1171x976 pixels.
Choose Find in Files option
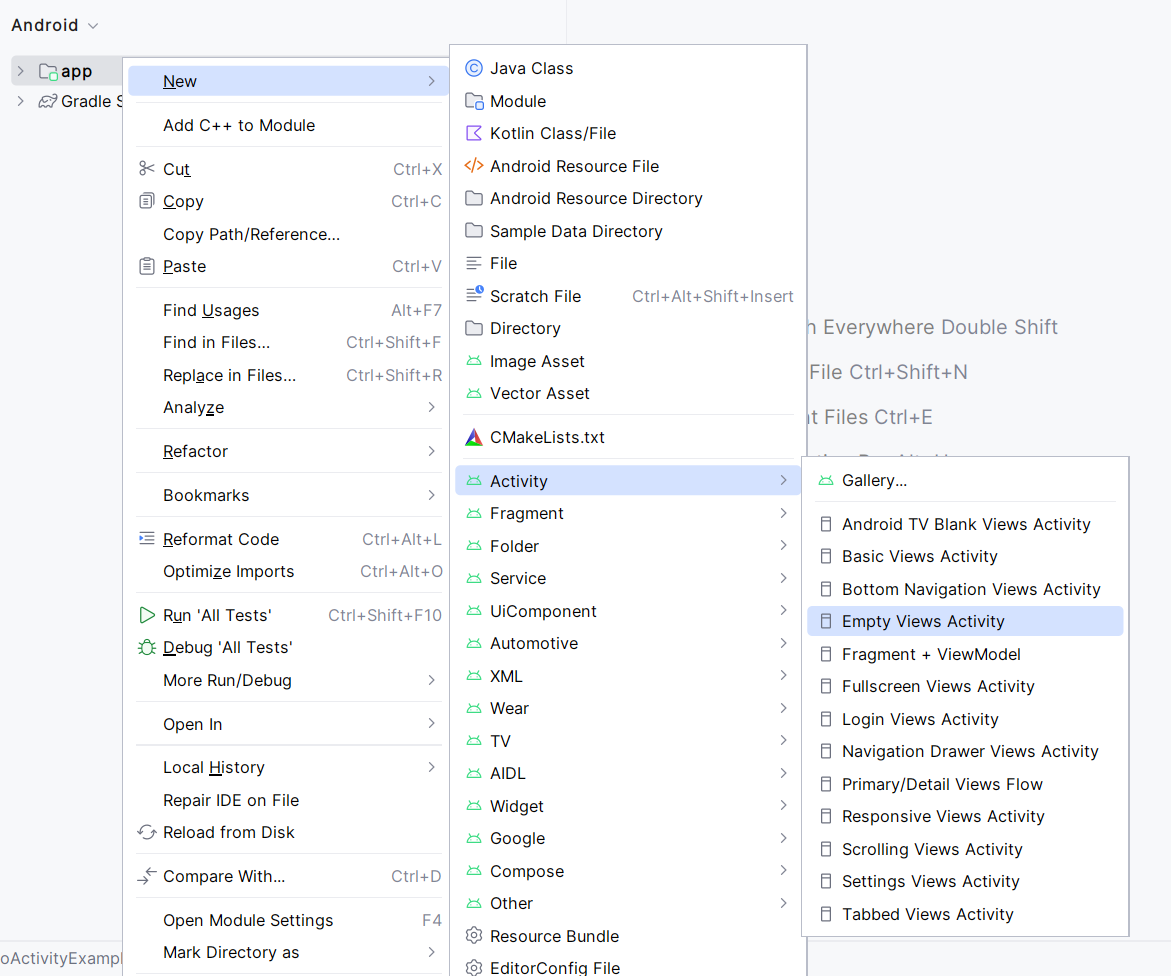tap(288, 342)
